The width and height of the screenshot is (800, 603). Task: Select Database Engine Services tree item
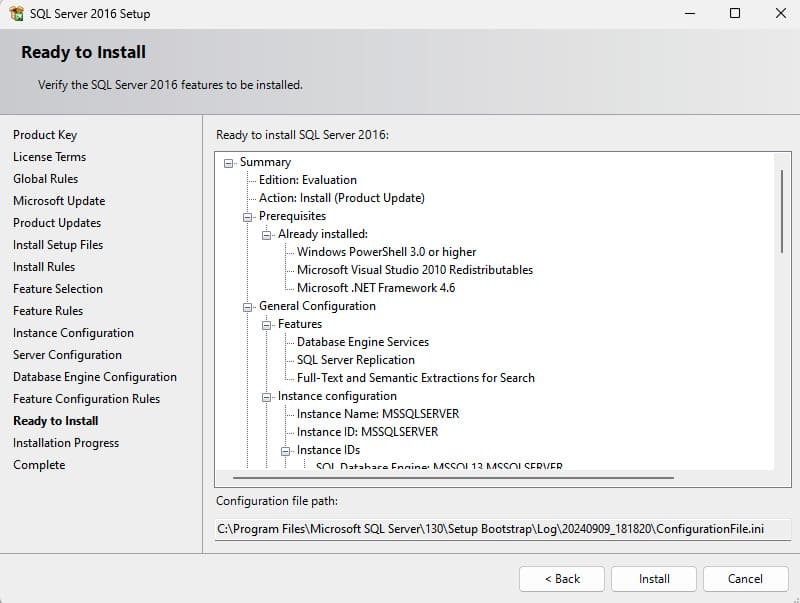click(362, 342)
